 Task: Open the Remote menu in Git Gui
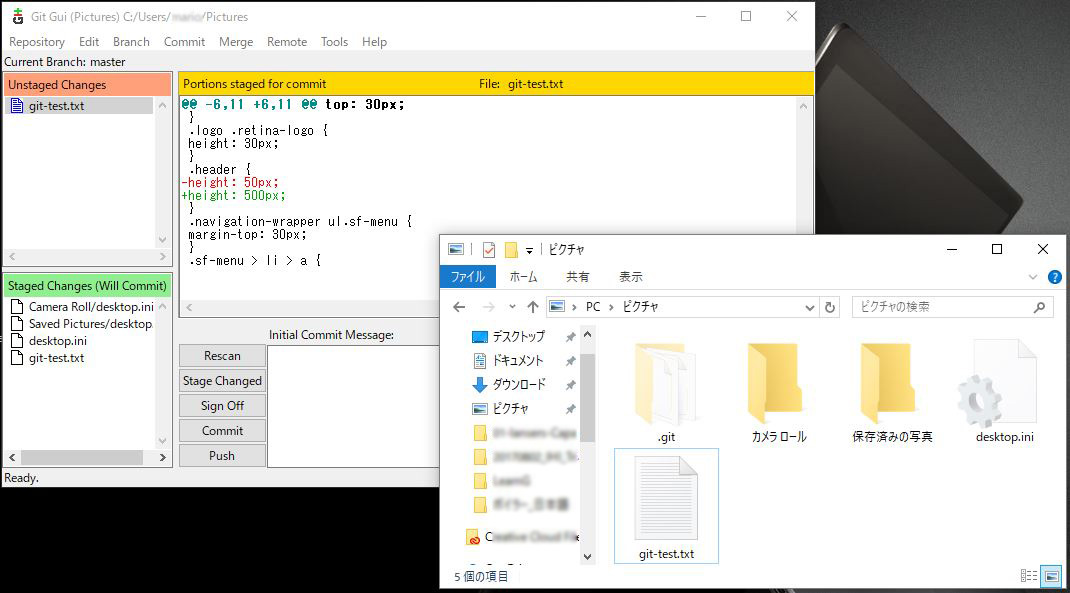pos(287,42)
